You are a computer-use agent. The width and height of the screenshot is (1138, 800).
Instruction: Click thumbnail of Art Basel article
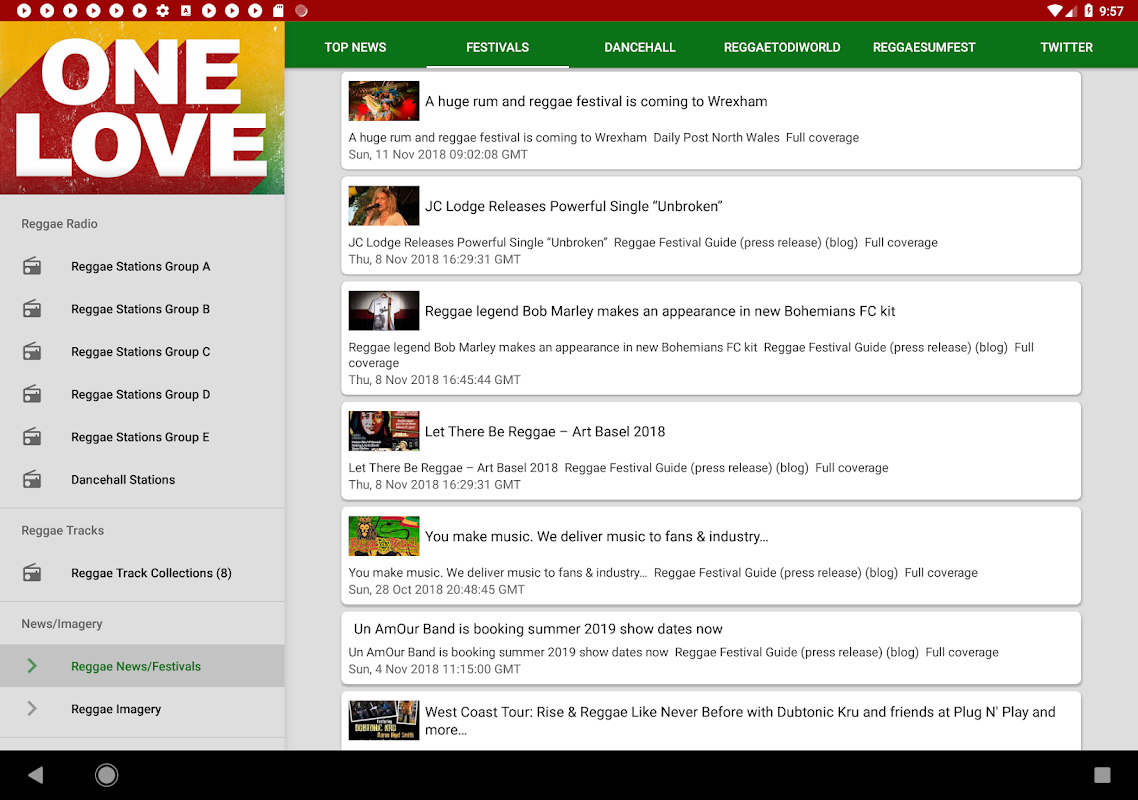tap(384, 431)
